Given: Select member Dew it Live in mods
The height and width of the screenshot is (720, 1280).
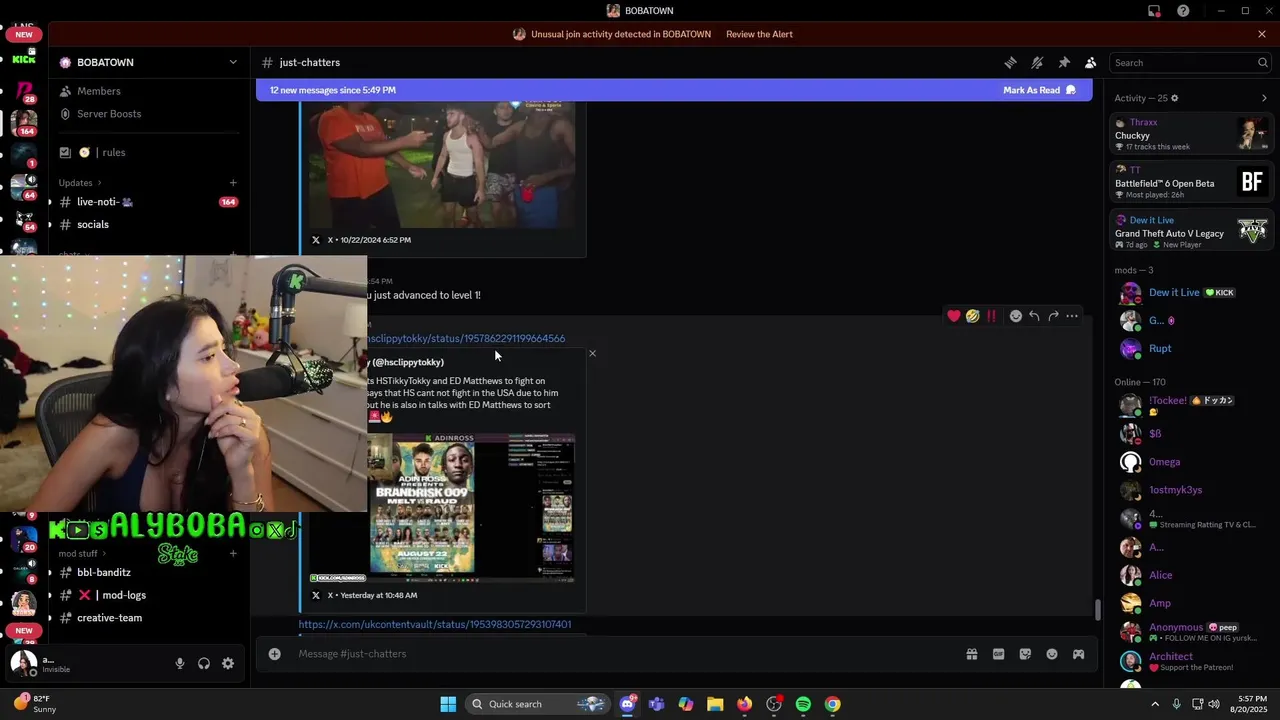Looking at the screenshot, I should (x=1192, y=293).
